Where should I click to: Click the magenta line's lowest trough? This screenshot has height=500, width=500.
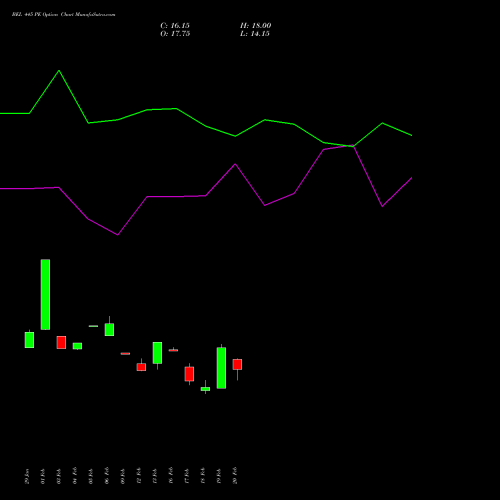click(117, 235)
